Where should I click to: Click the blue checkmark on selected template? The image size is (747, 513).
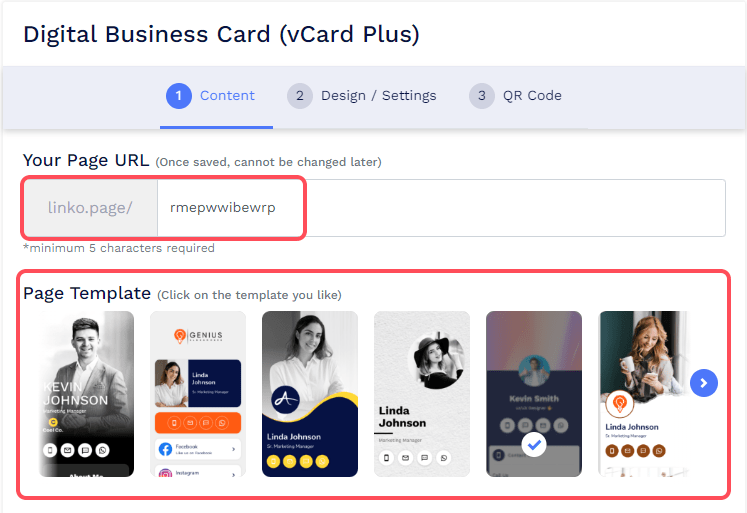(534, 444)
